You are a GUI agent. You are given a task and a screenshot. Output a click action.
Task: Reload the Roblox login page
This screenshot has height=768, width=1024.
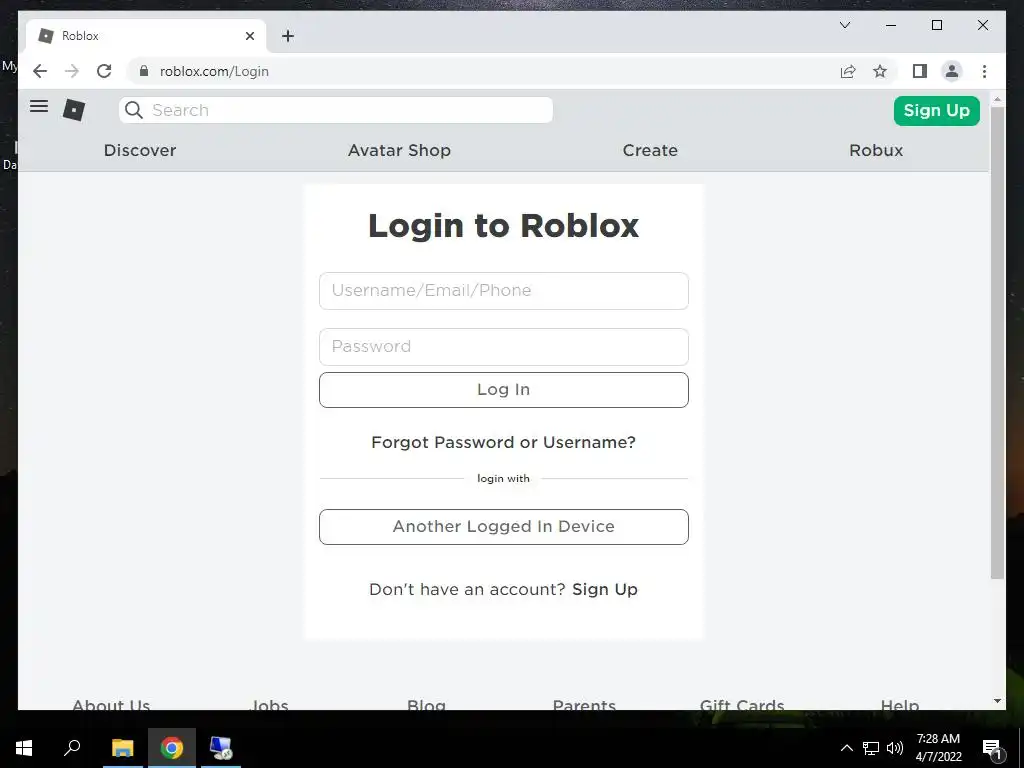104,71
